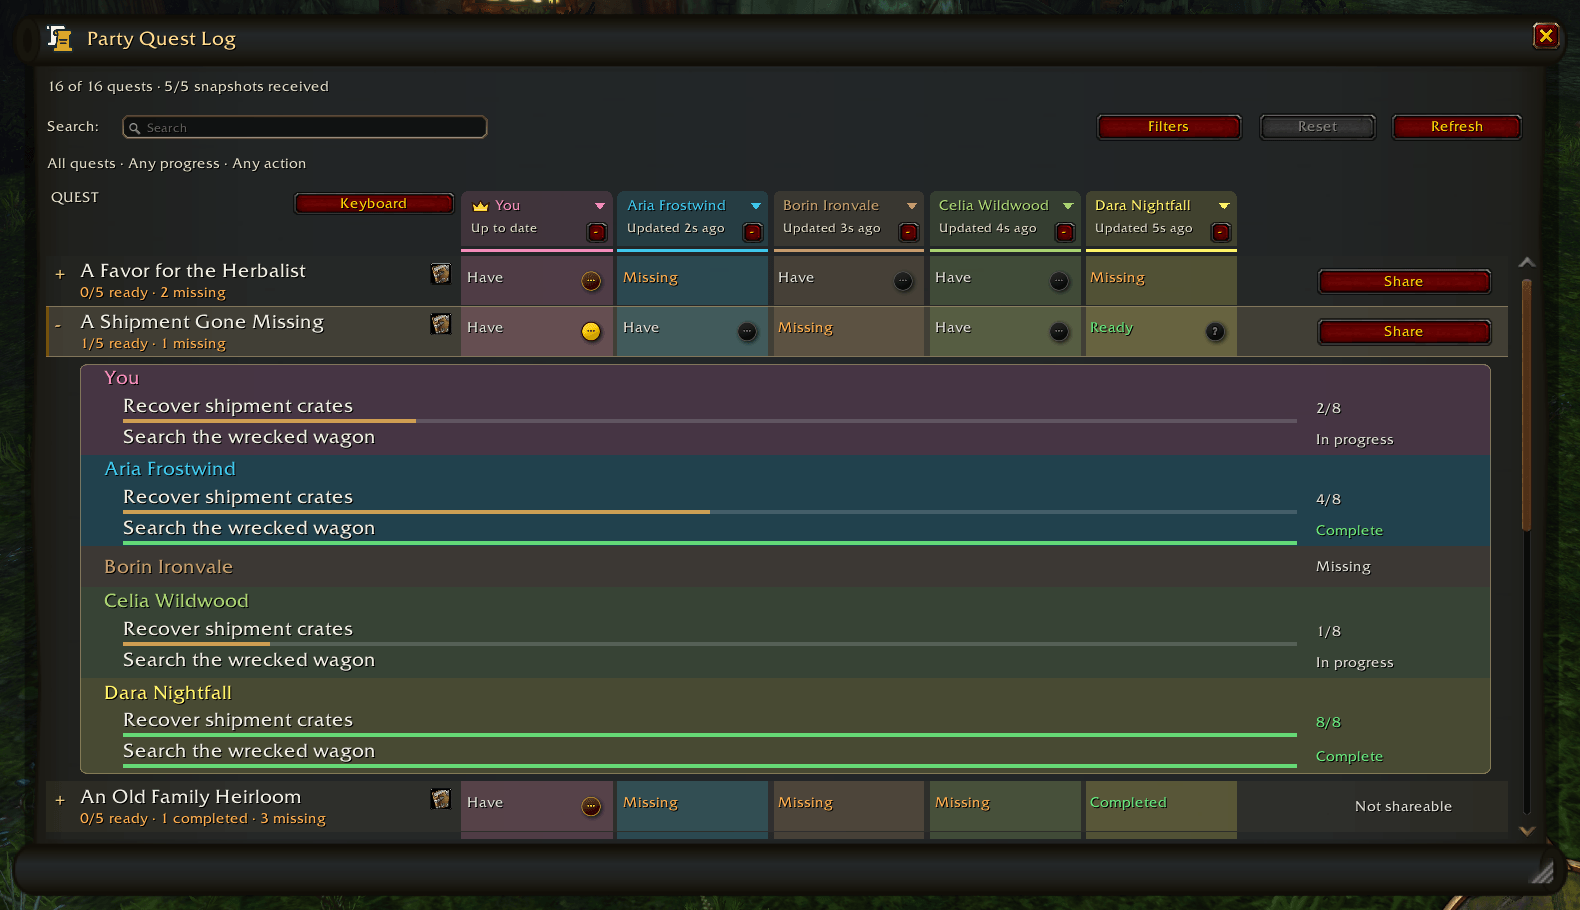
Task: Refresh the party quest snapshots
Action: 1457,127
